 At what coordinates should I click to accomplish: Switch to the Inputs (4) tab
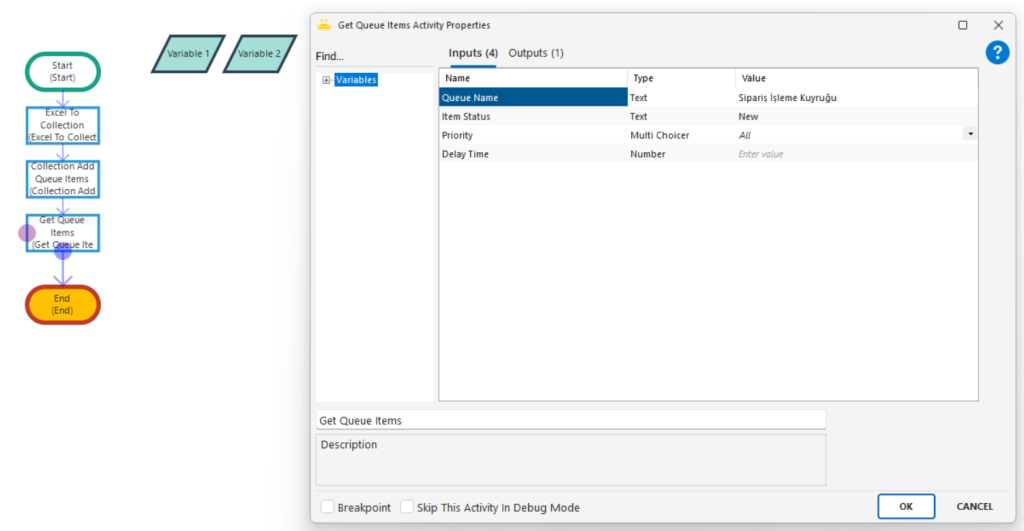click(x=473, y=53)
